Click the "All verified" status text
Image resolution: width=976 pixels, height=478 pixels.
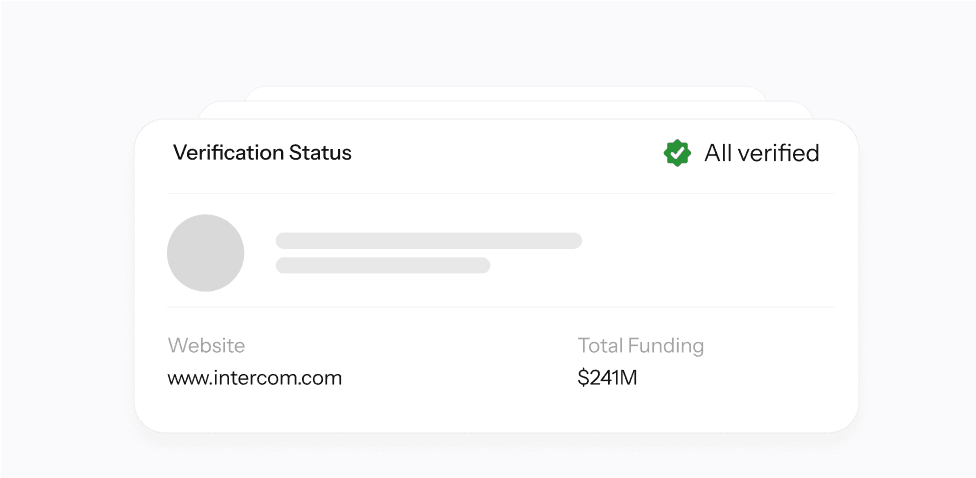click(761, 153)
